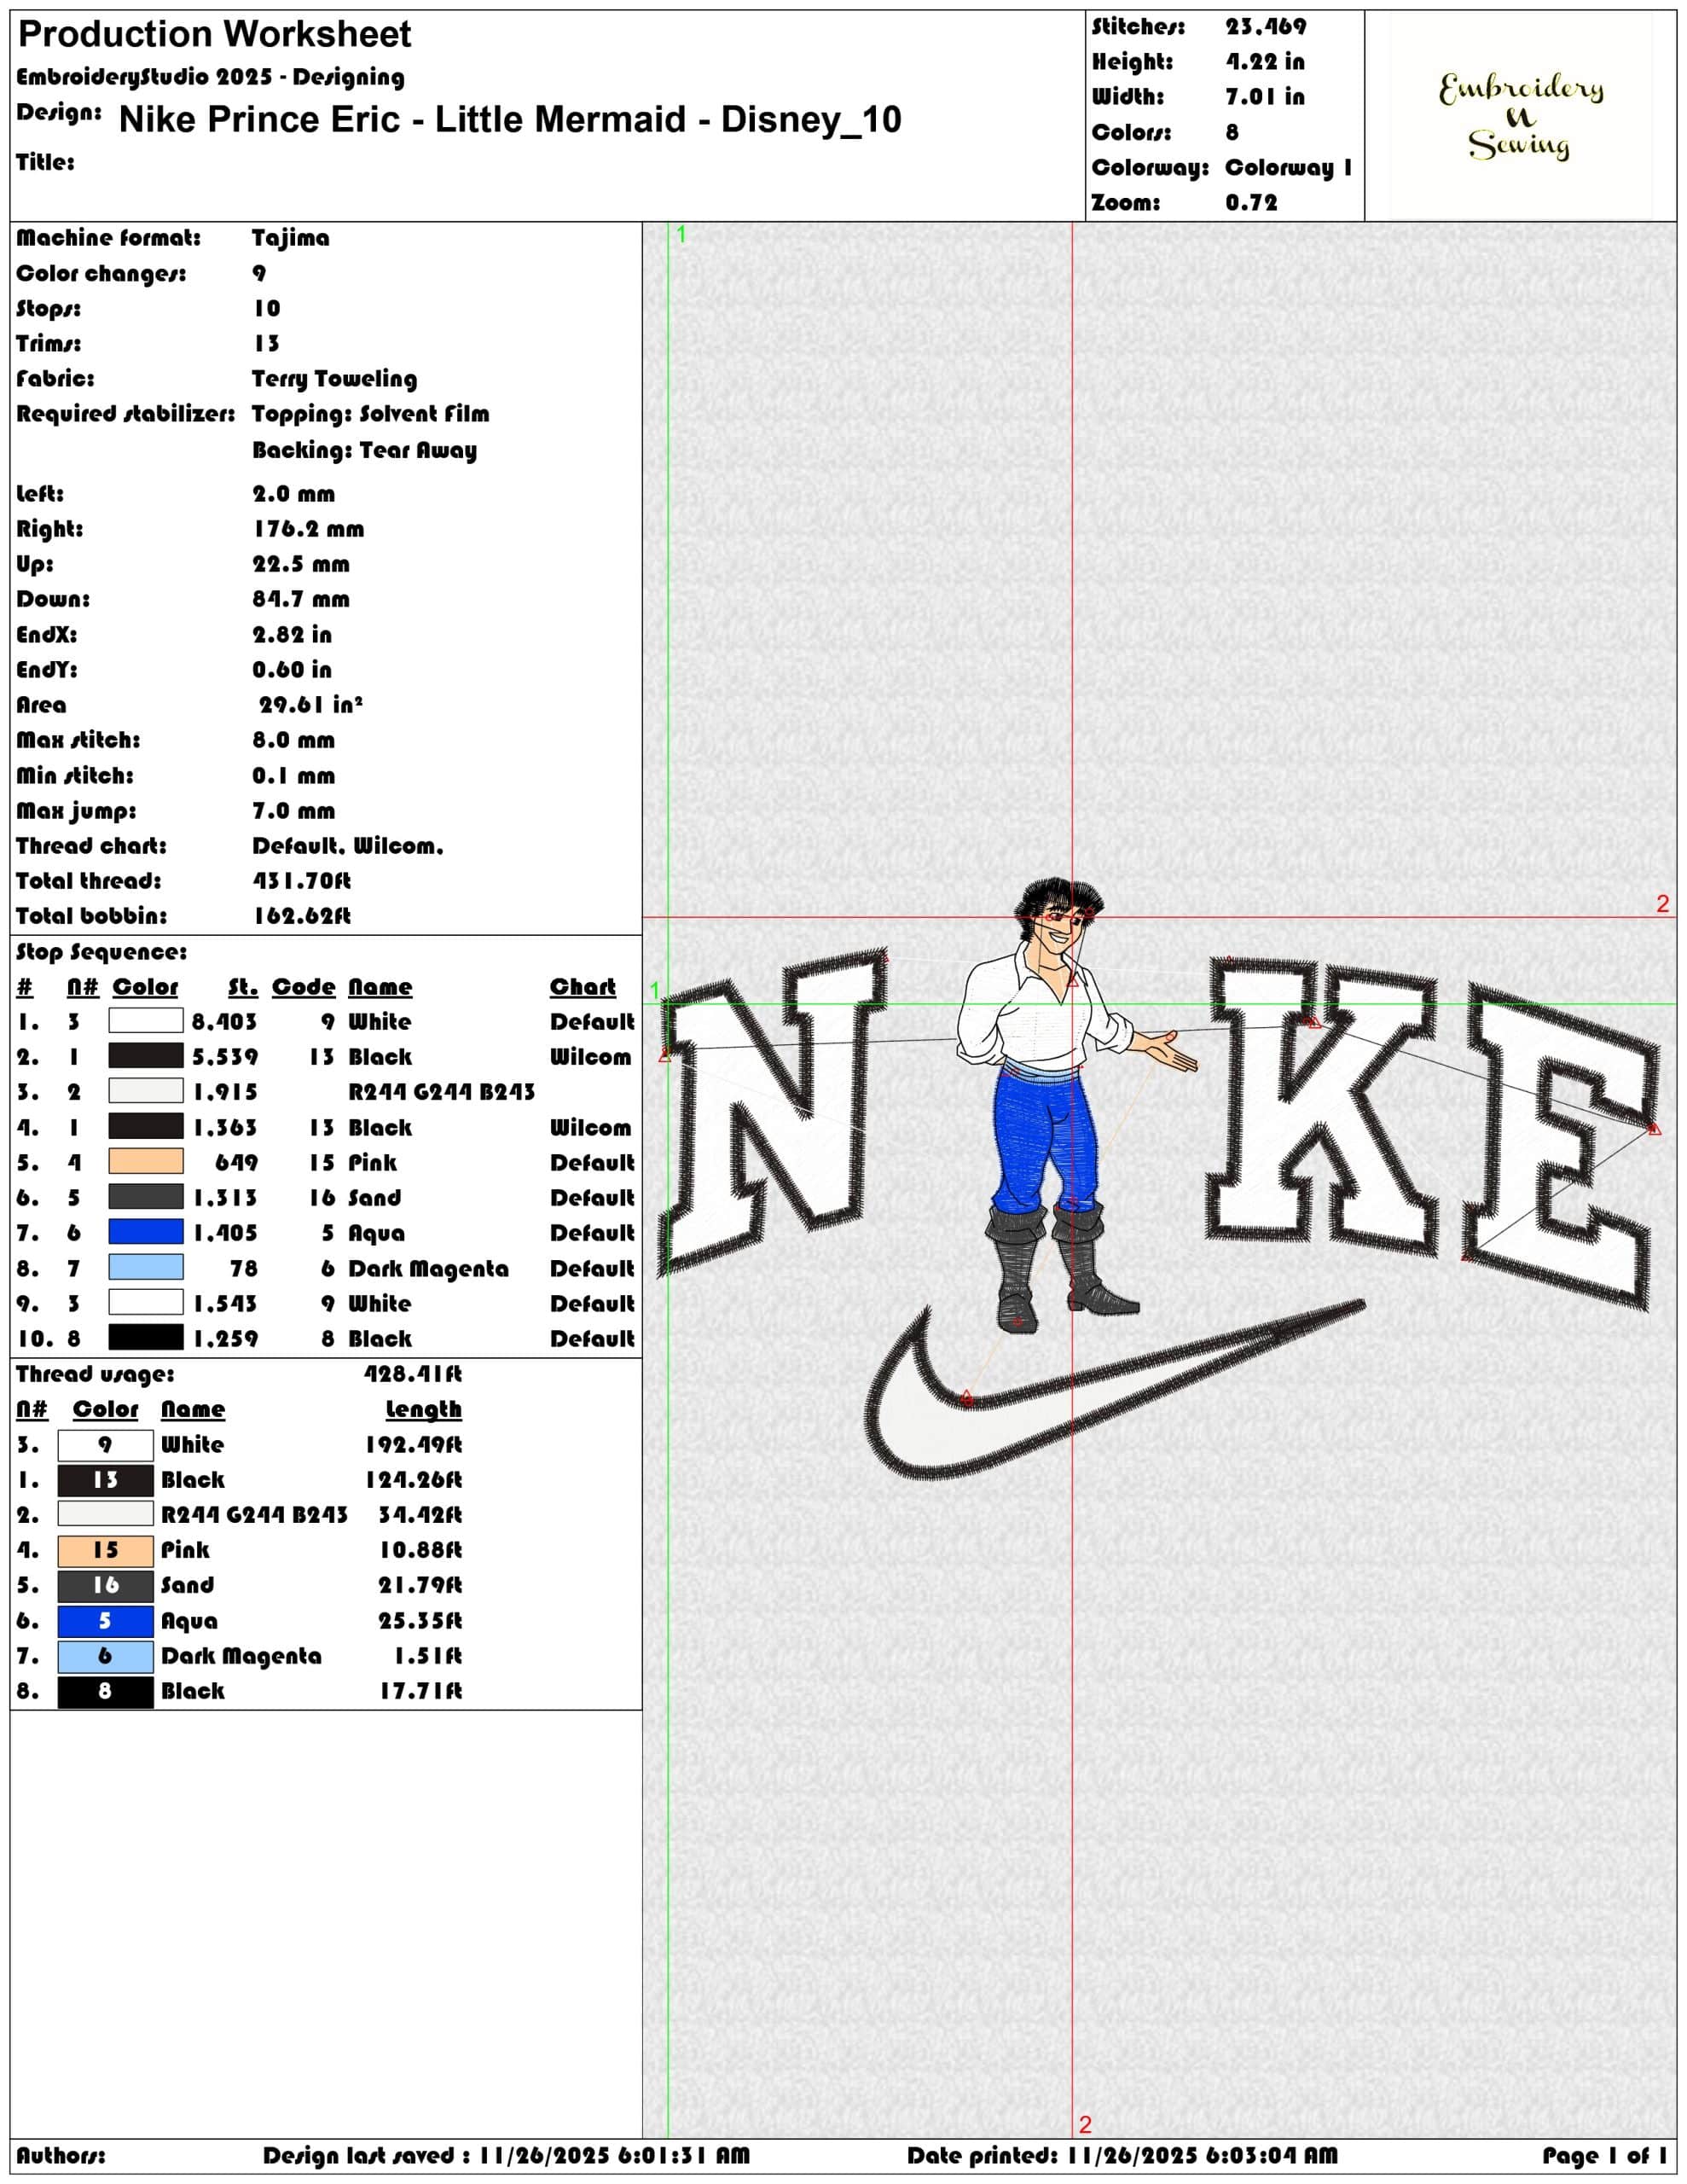
Task: Click the max stitch value '8.0 mm'
Action: [294, 740]
